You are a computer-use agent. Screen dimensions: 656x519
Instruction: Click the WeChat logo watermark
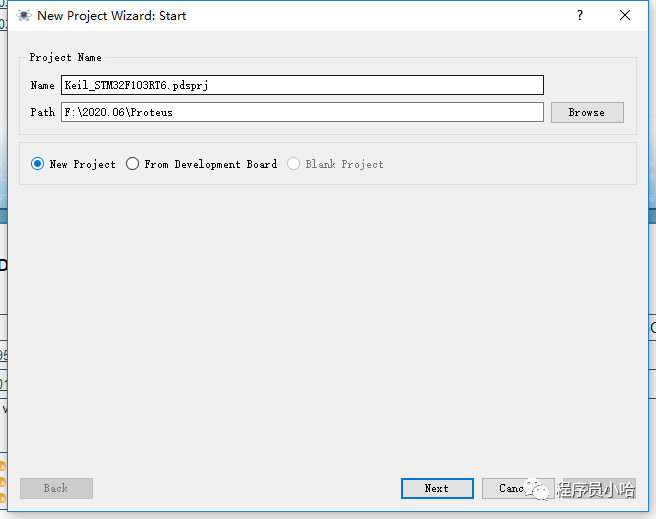(539, 489)
